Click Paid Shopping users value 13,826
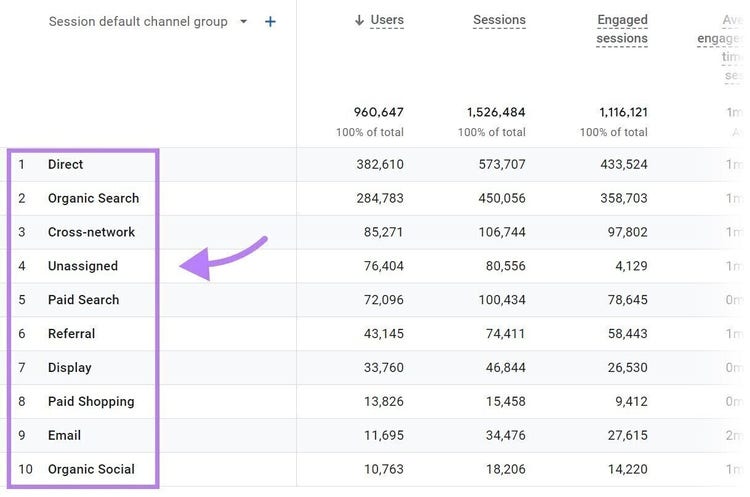 [384, 401]
